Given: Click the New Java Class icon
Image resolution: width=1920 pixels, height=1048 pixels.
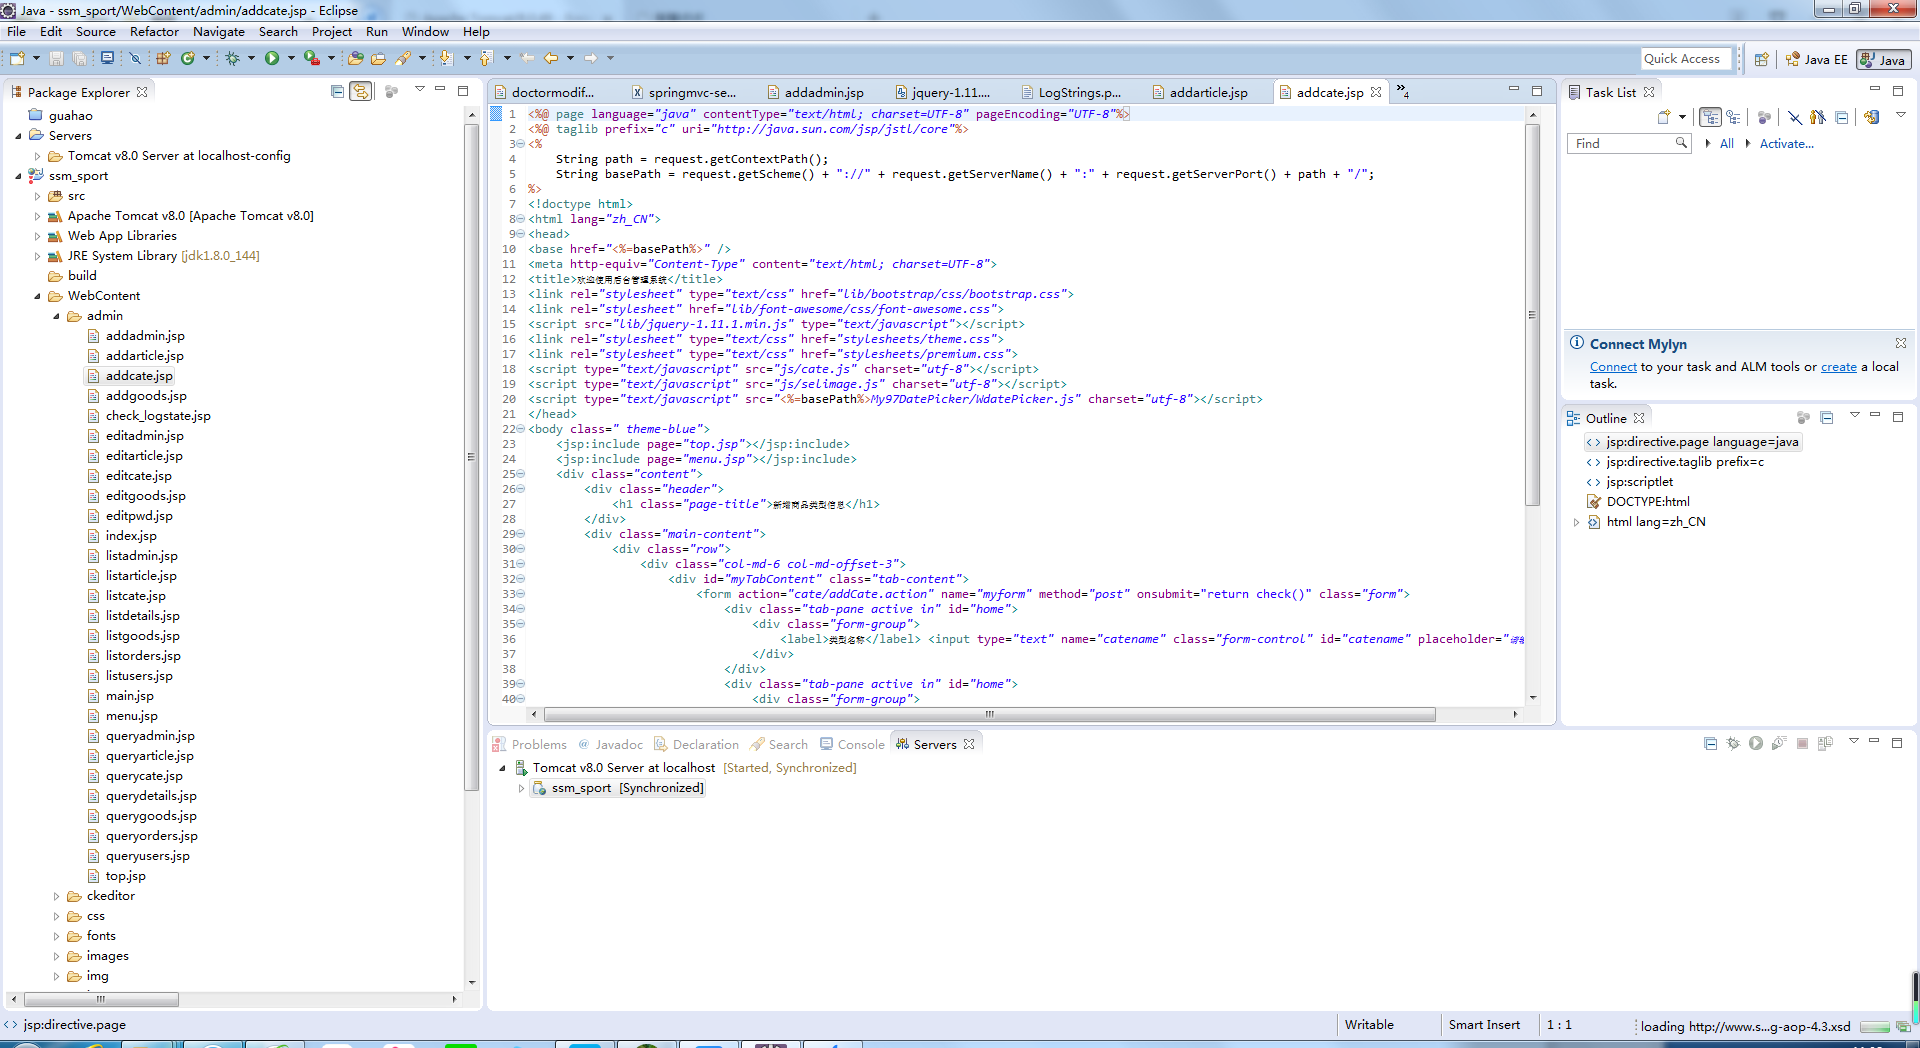Looking at the screenshot, I should pos(187,59).
